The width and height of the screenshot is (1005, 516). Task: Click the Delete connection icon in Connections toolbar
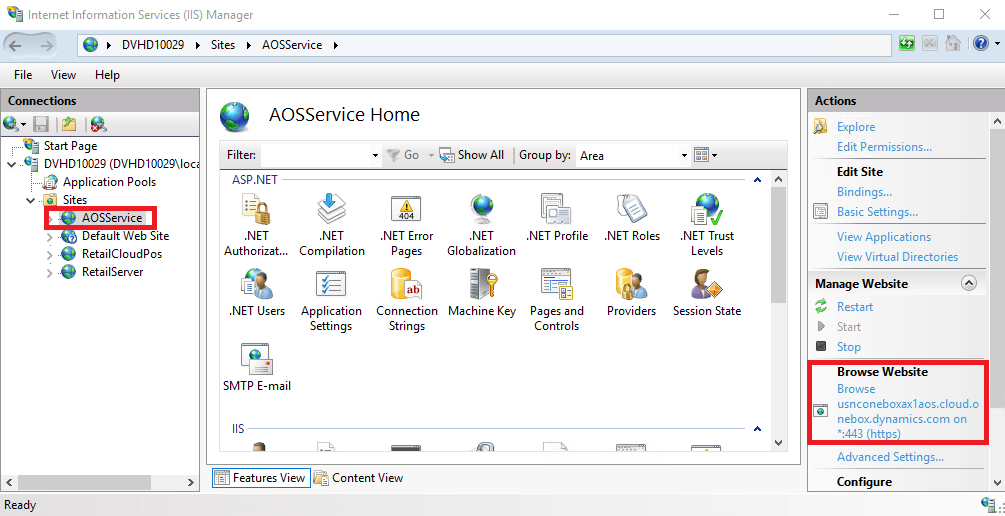(98, 124)
